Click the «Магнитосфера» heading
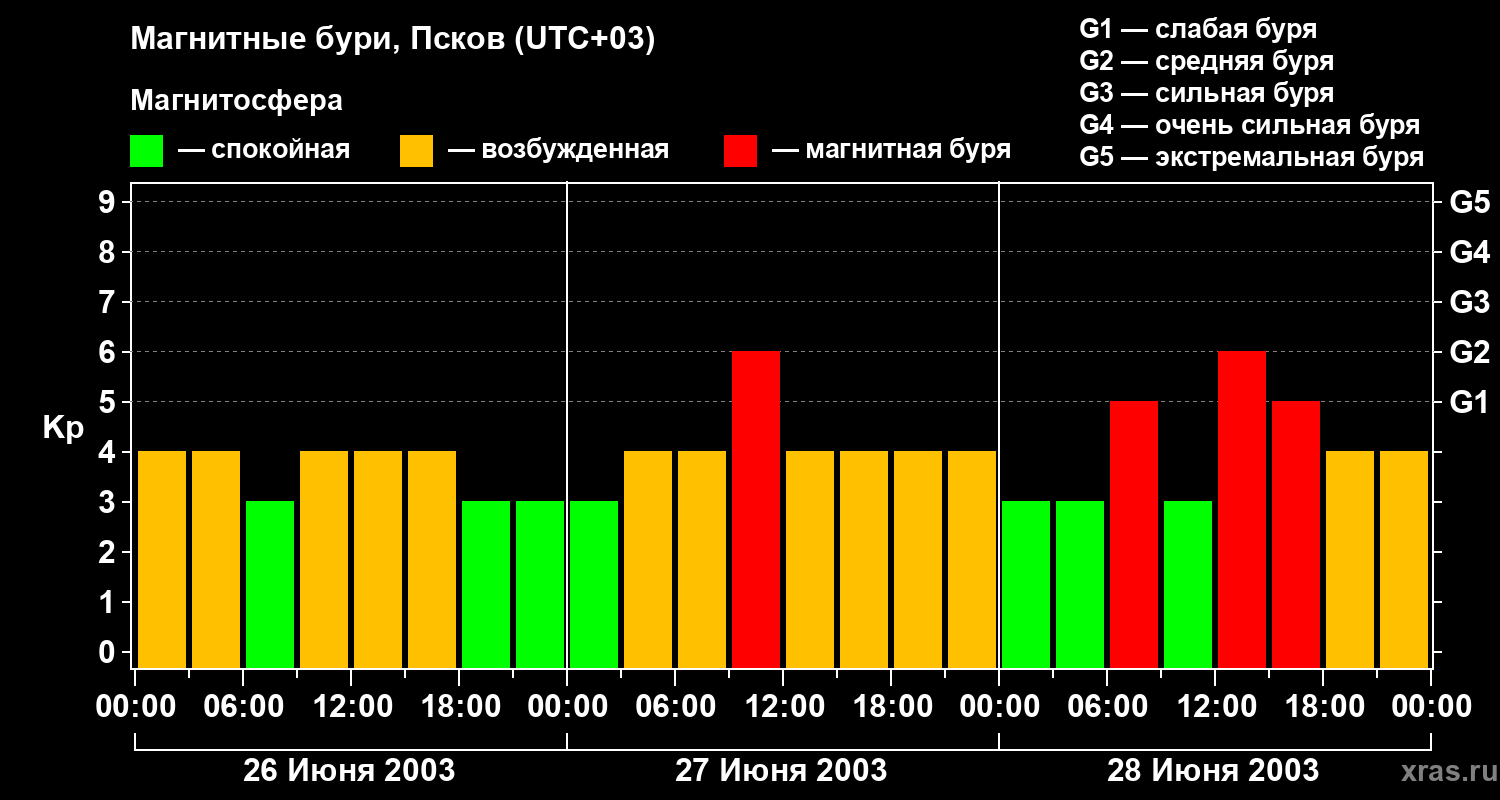Image resolution: width=1500 pixels, height=800 pixels. point(236,101)
